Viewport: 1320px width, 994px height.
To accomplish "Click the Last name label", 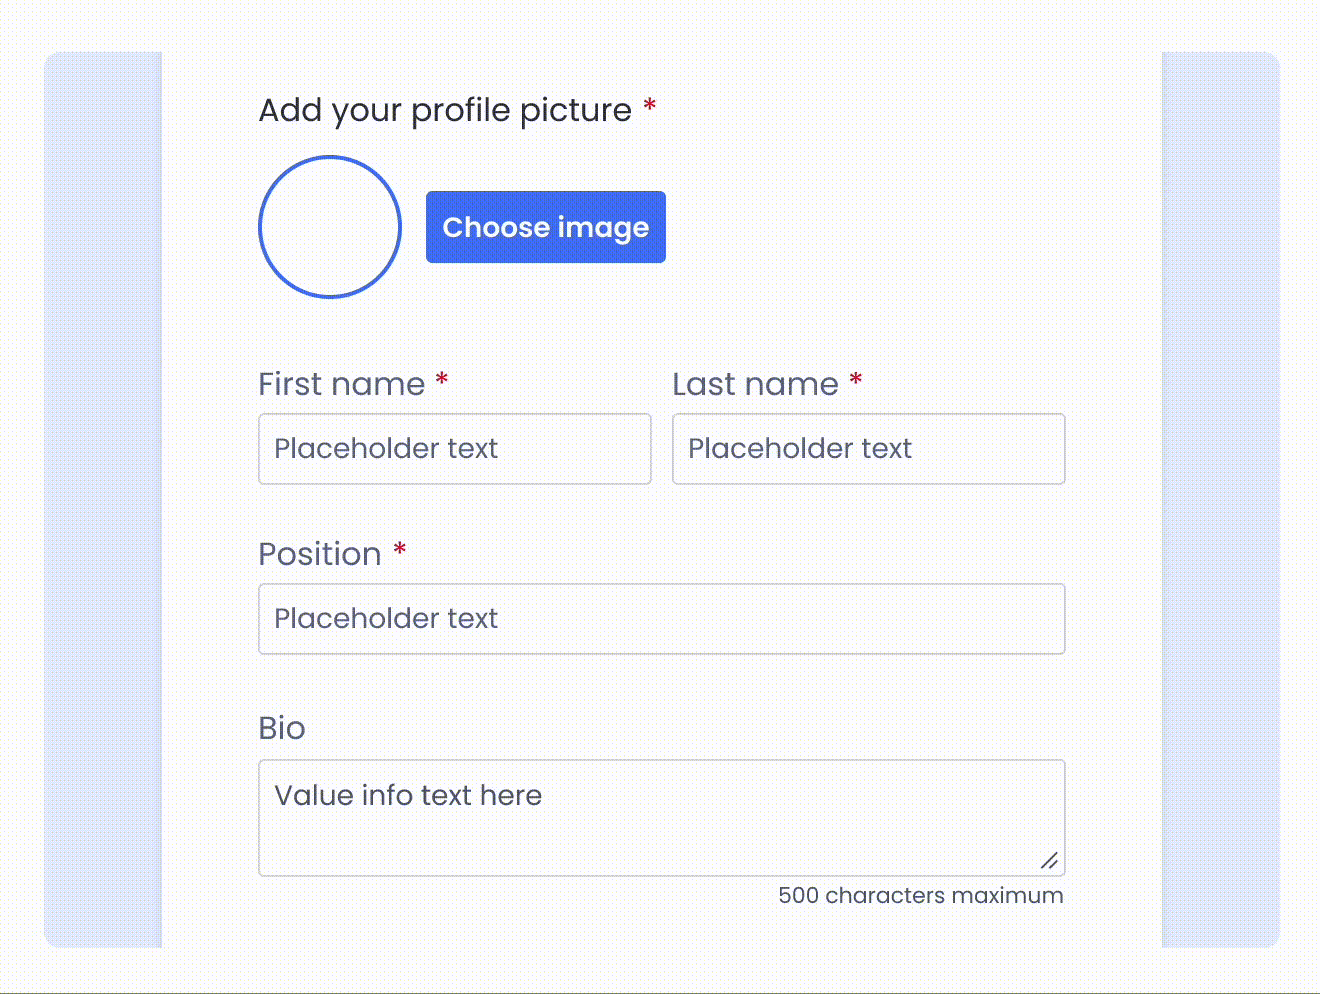I will 755,384.
